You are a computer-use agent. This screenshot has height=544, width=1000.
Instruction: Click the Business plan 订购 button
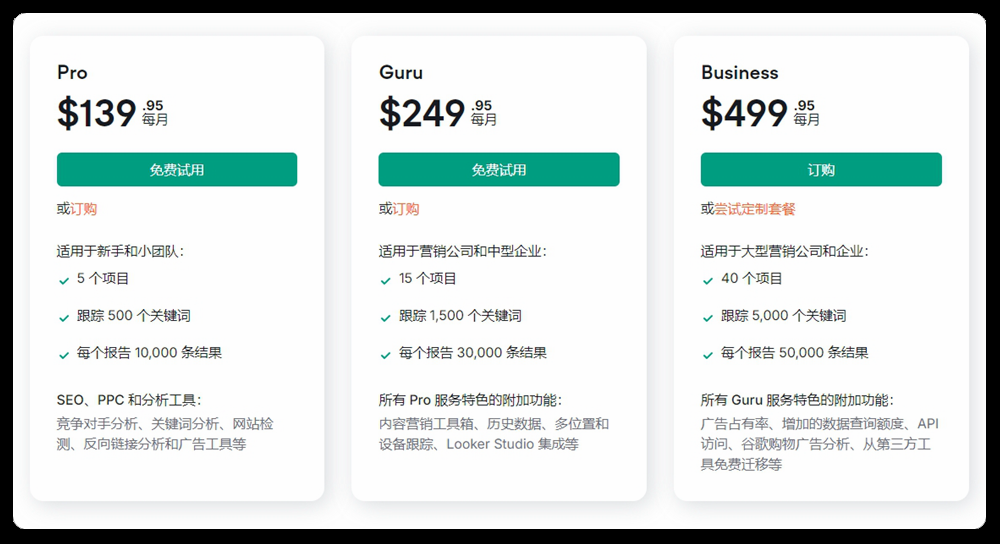[821, 170]
